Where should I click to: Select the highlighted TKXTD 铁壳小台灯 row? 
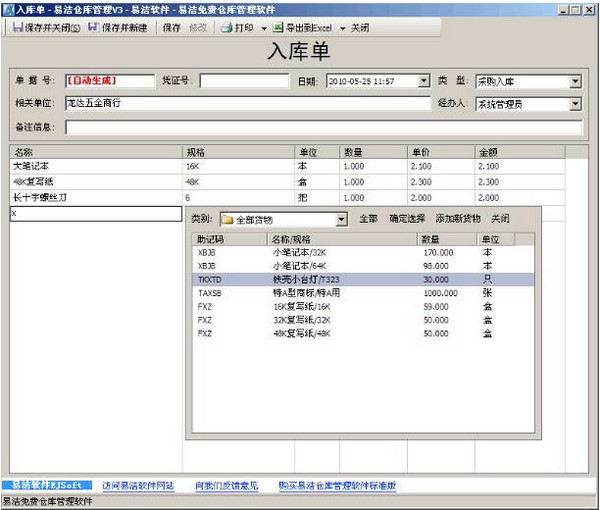point(363,280)
